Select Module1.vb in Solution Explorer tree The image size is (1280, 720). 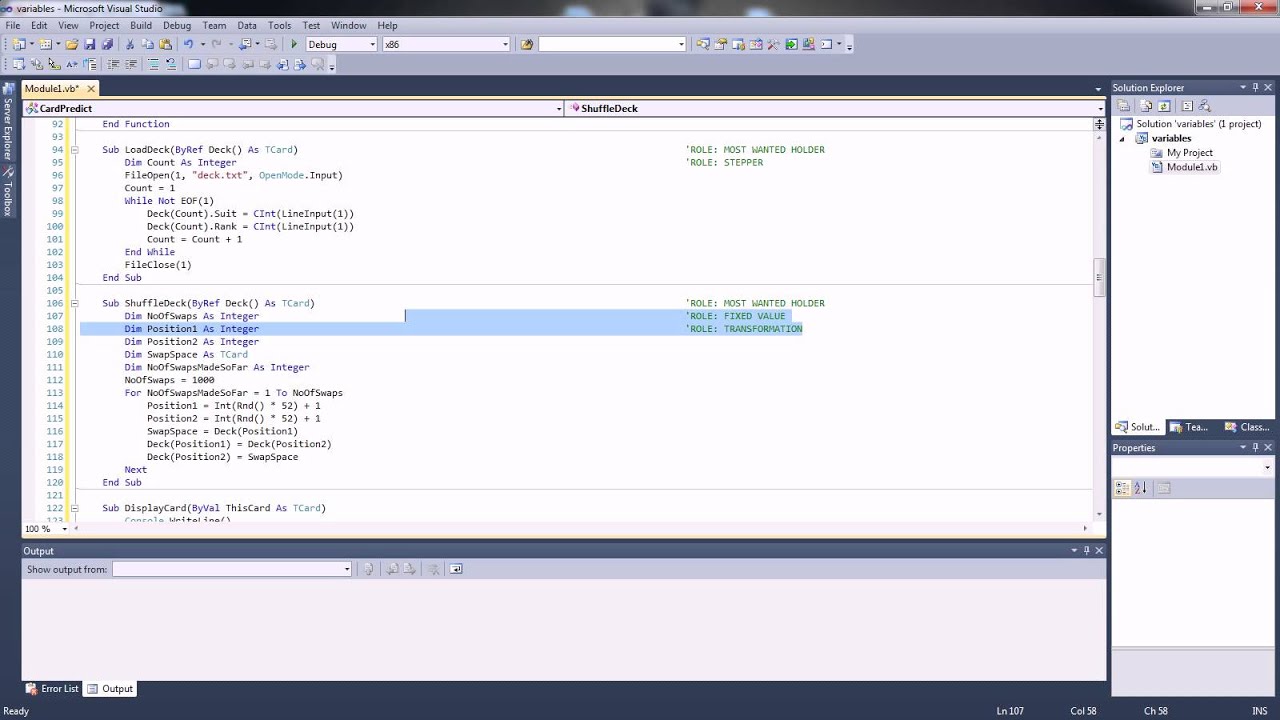[x=1185, y=167]
